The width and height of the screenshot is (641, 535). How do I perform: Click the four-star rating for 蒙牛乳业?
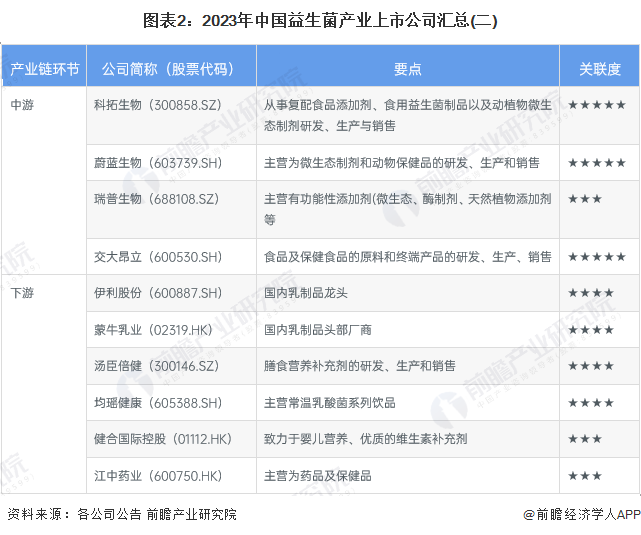pyautogui.click(x=591, y=329)
